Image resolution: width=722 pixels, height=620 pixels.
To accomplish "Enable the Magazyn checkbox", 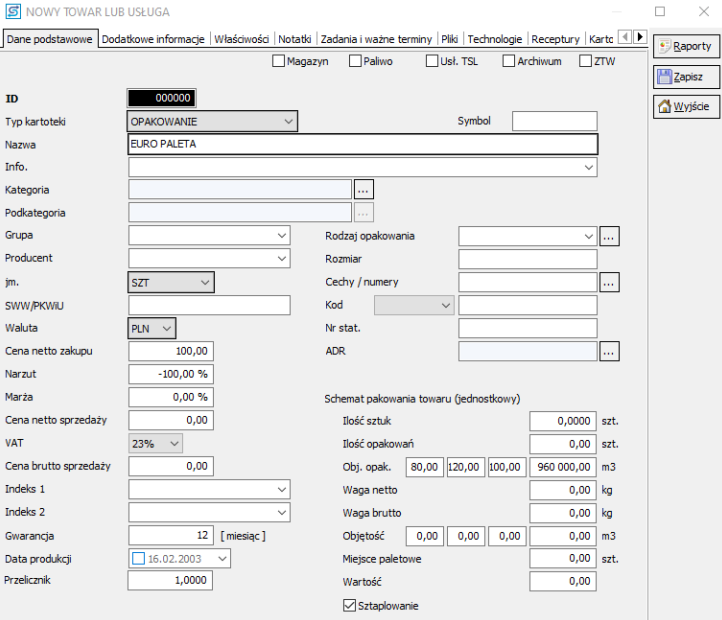I will coord(279,61).
